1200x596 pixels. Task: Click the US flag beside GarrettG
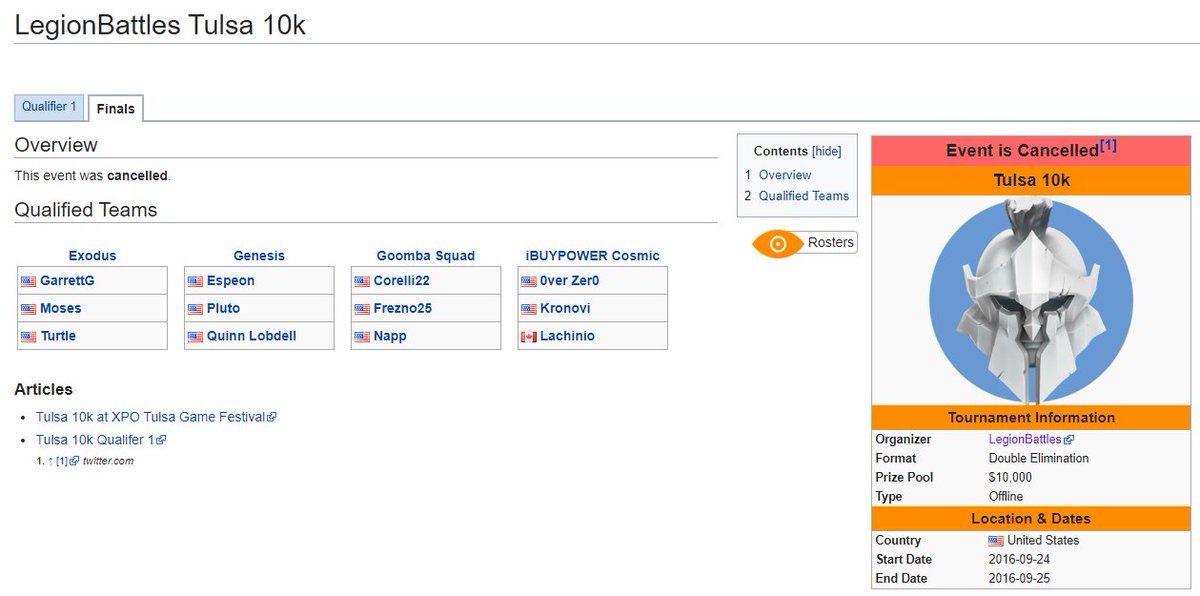pyautogui.click(x=28, y=282)
